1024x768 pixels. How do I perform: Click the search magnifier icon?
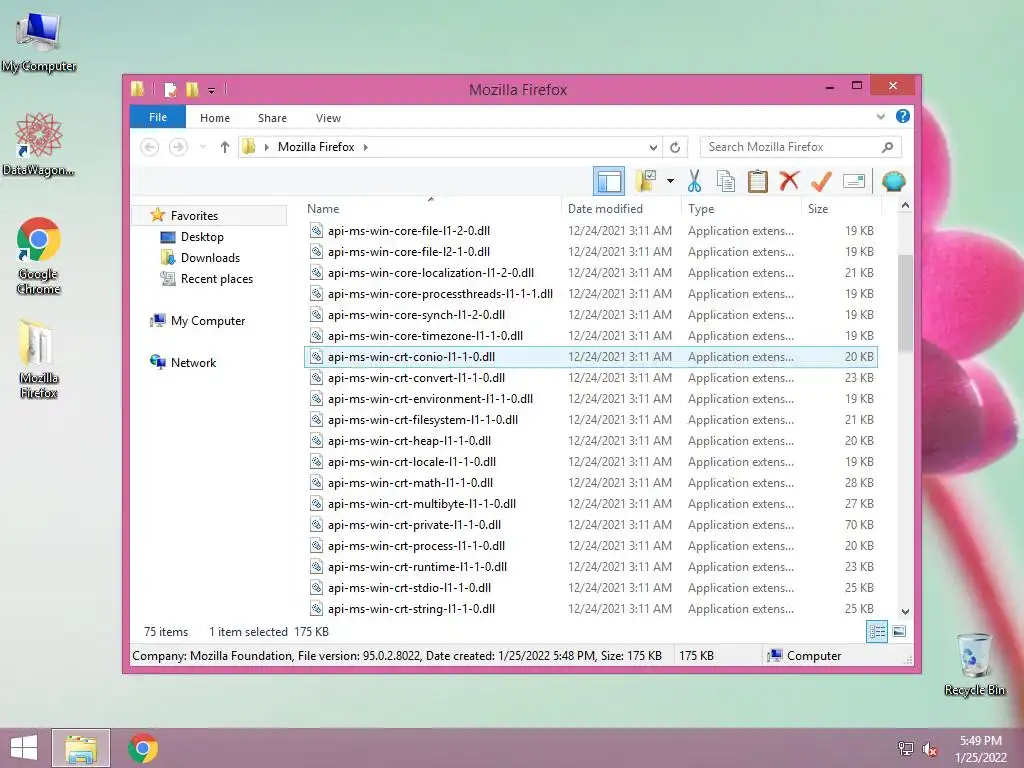tap(887, 147)
